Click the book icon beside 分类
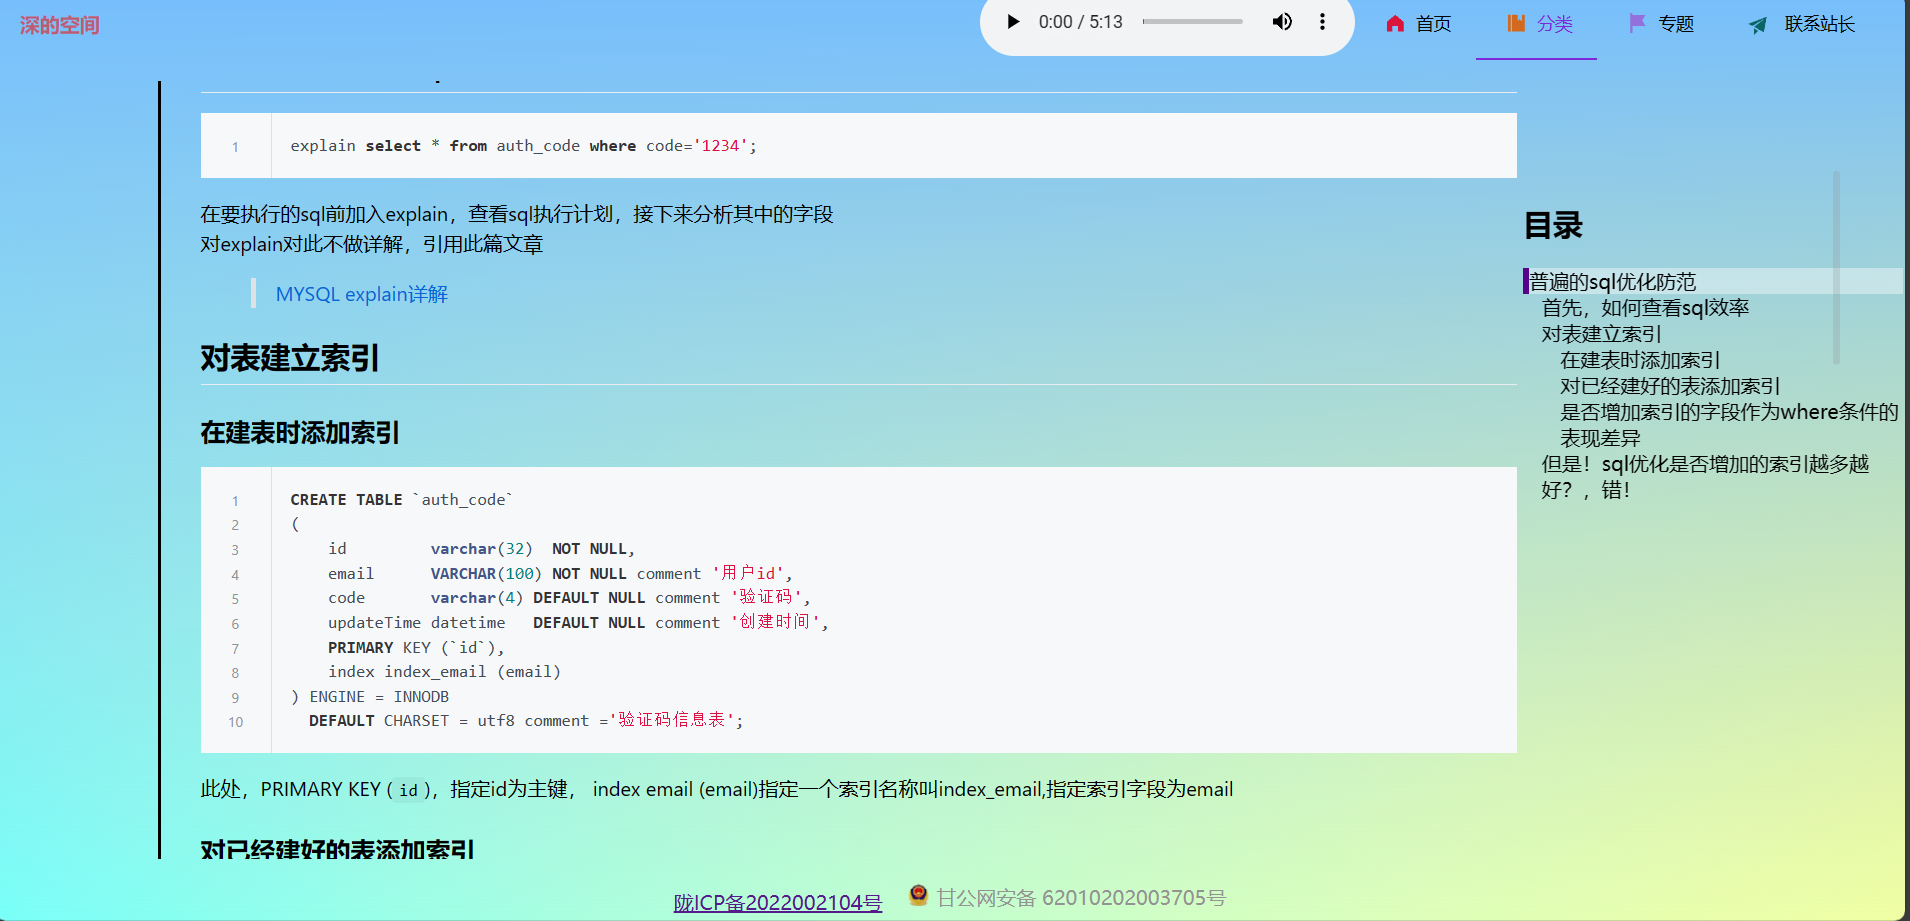Image resolution: width=1910 pixels, height=921 pixels. coord(1516,24)
